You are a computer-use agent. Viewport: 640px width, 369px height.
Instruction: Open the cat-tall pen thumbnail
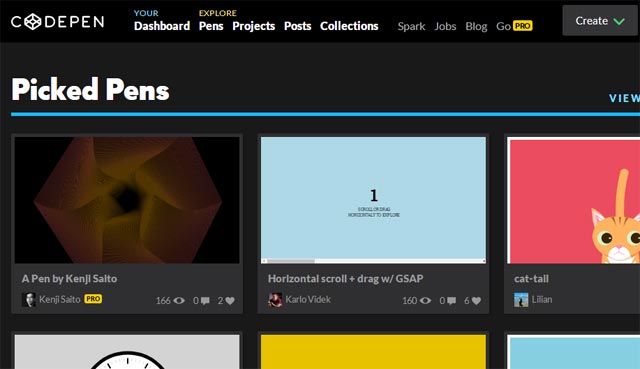pos(573,200)
